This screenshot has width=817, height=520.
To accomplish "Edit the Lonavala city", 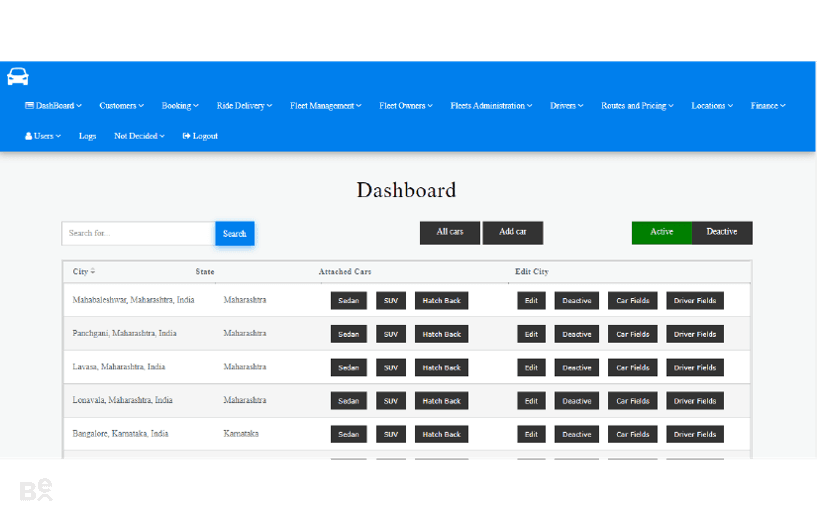I will (531, 401).
